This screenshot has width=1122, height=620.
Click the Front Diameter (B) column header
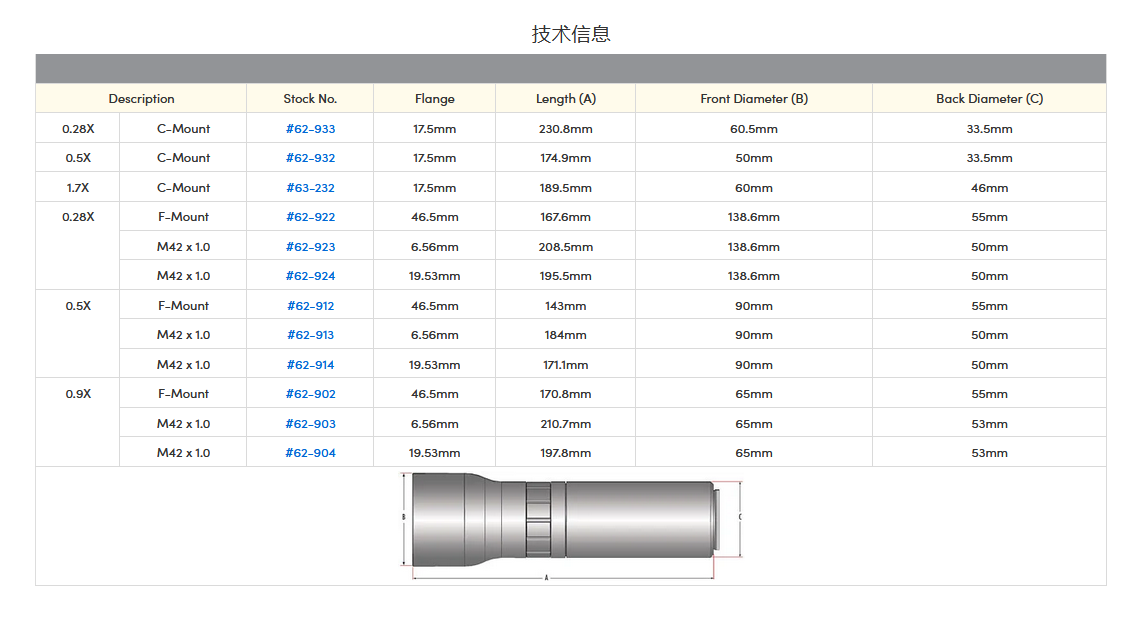click(x=754, y=99)
